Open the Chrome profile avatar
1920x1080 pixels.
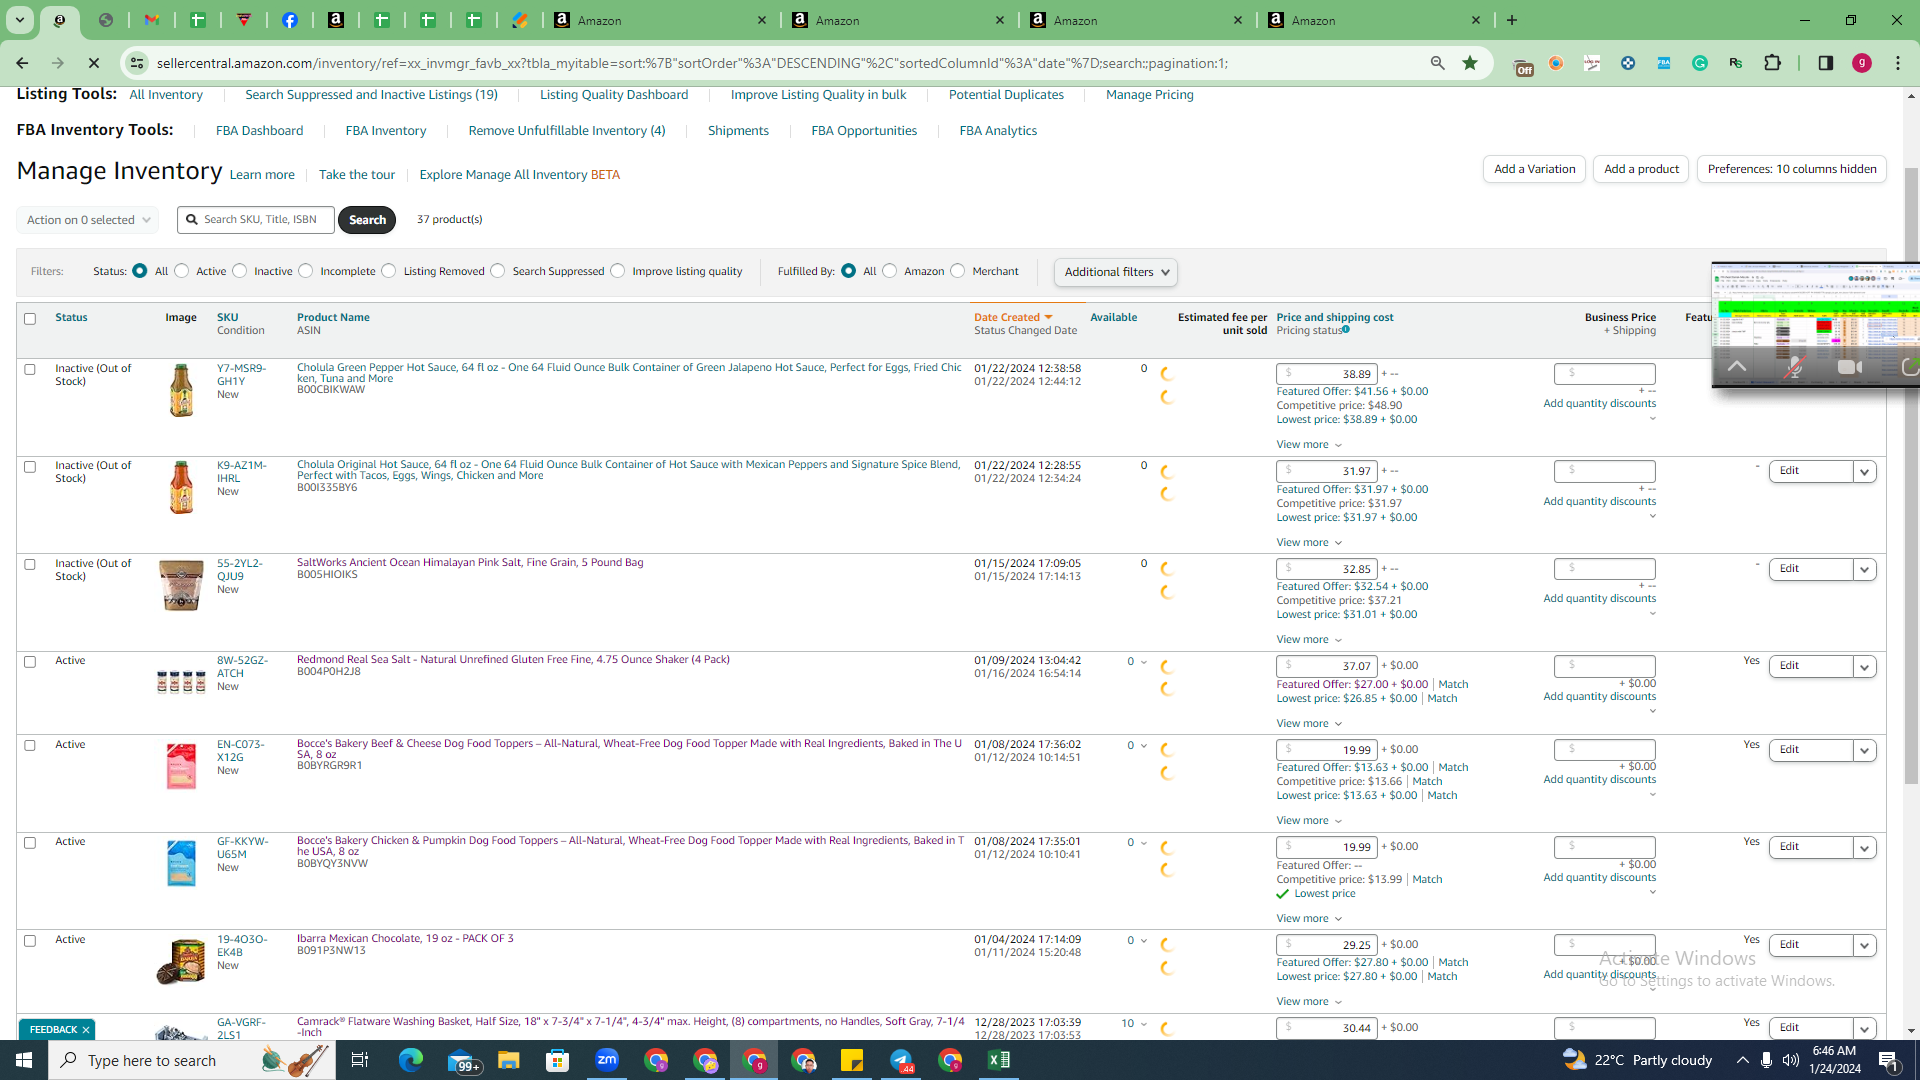[x=1862, y=63]
